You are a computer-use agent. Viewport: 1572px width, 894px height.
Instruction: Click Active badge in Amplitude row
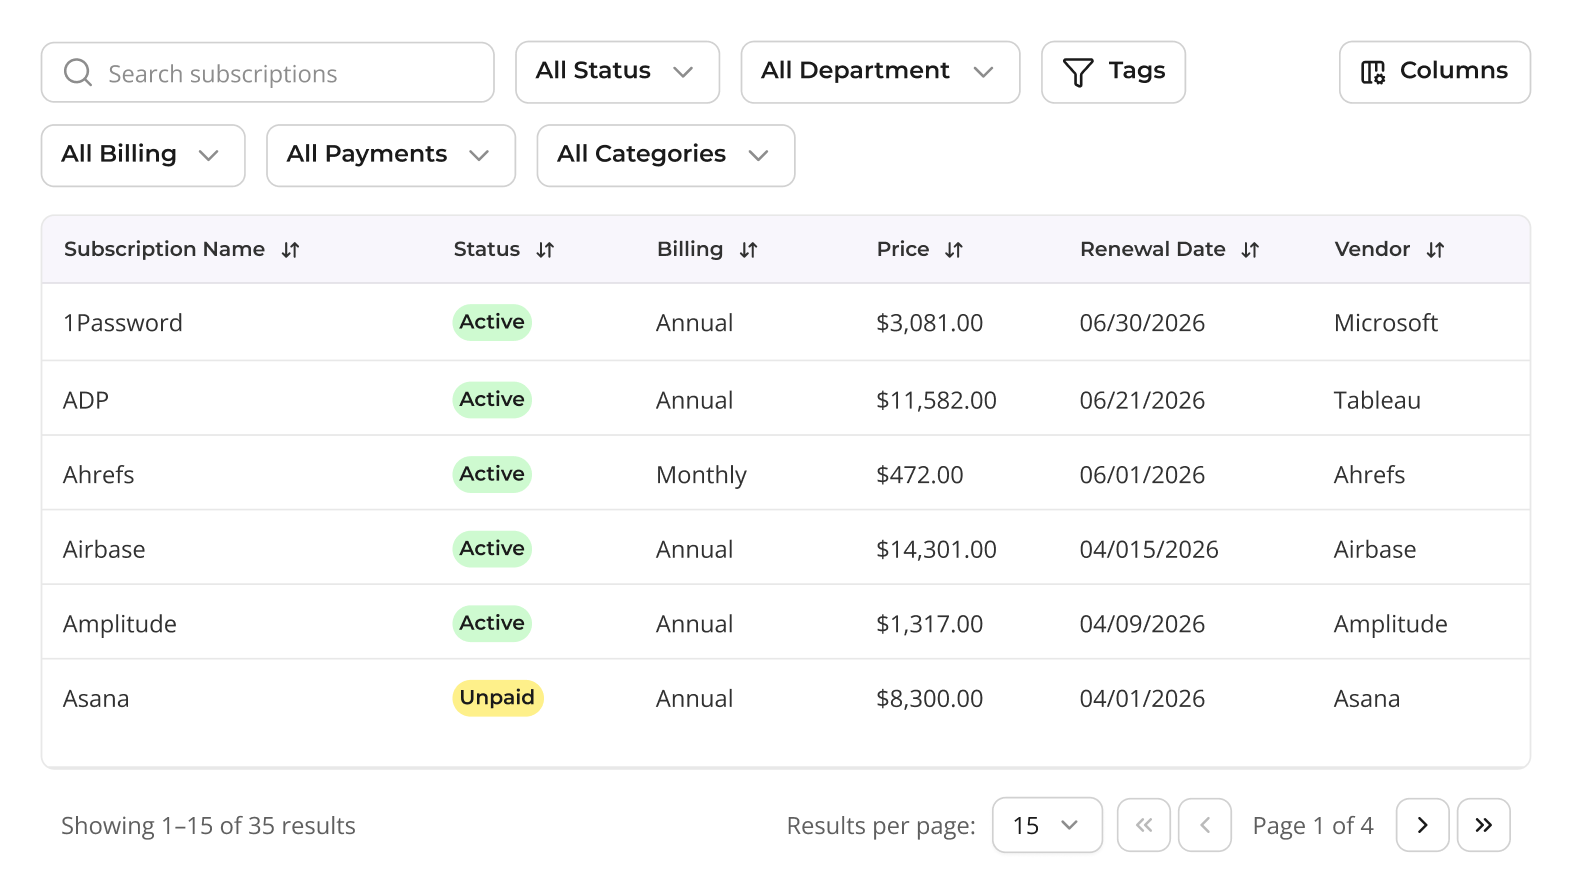click(492, 623)
